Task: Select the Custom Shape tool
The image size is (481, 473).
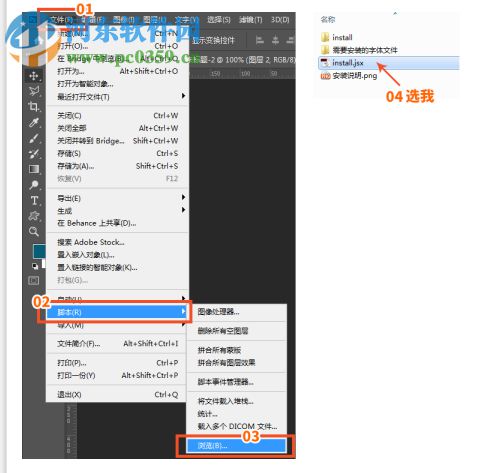Action: (x=34, y=216)
